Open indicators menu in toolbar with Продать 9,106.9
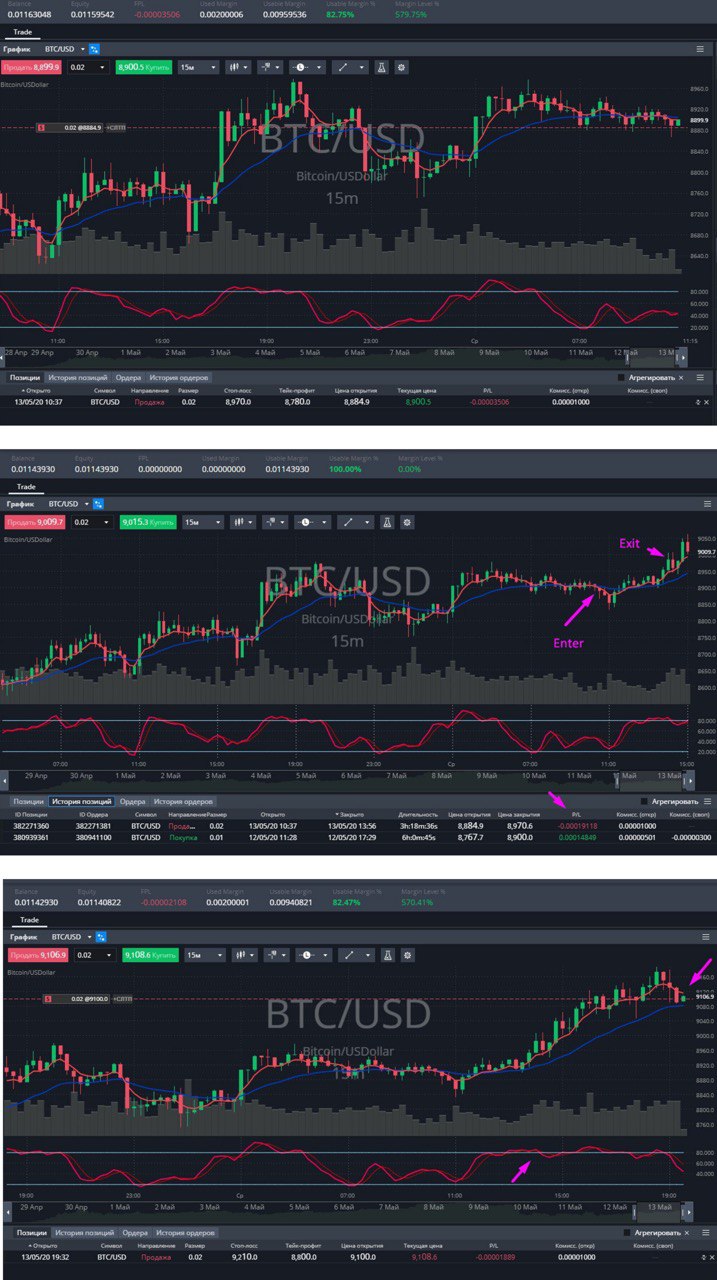The height and width of the screenshot is (1280, 717). (x=278, y=955)
